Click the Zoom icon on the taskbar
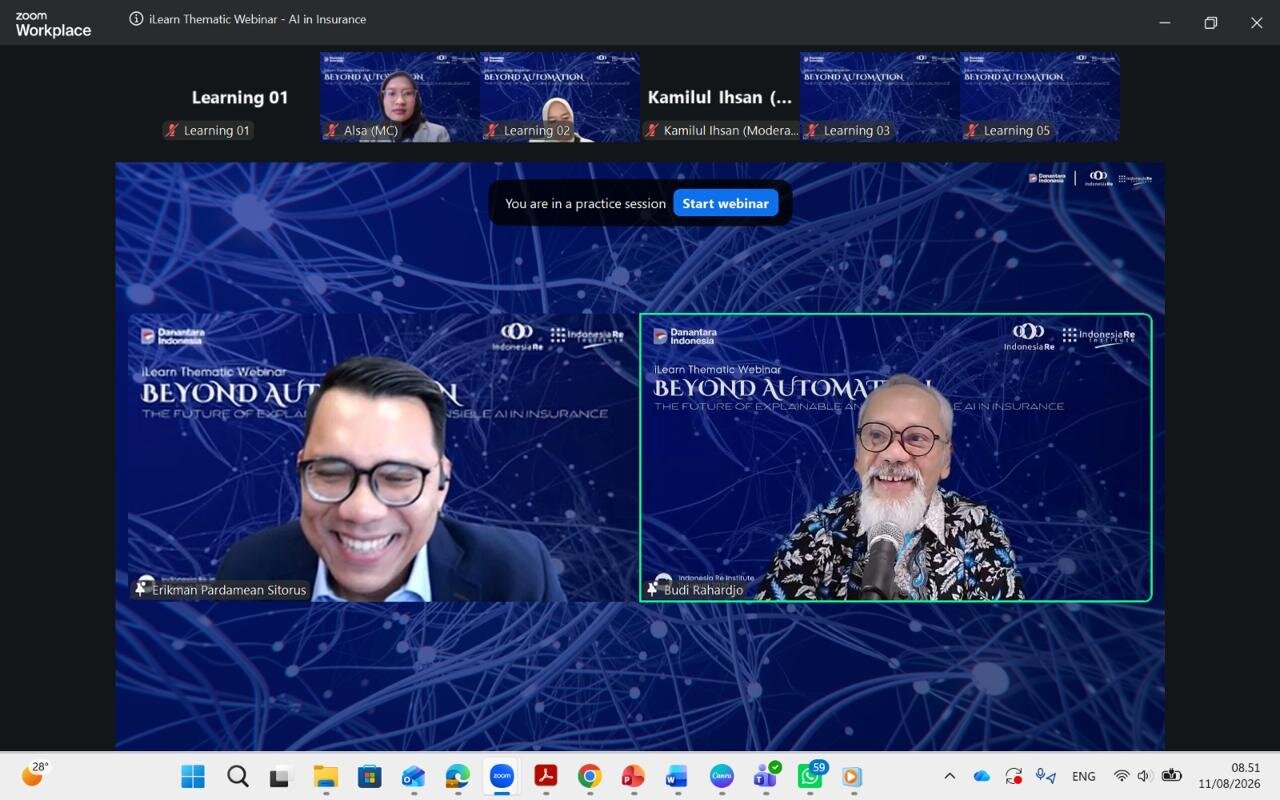The height and width of the screenshot is (800, 1280). tap(501, 776)
